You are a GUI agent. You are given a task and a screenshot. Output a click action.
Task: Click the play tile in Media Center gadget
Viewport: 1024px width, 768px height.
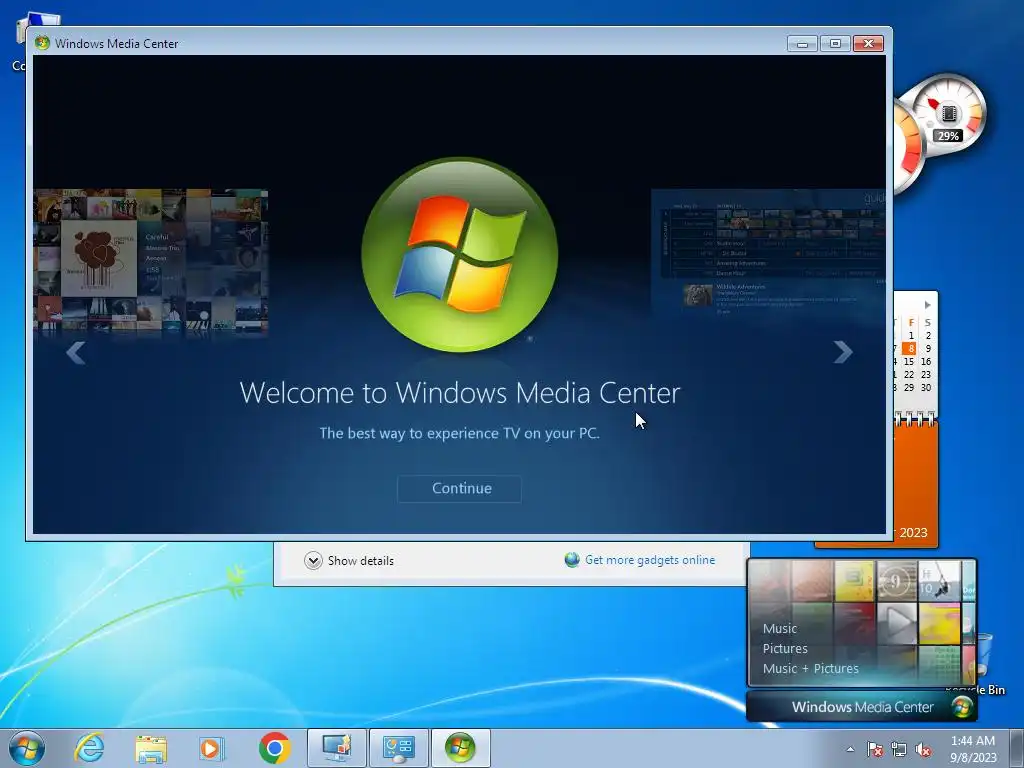(897, 624)
